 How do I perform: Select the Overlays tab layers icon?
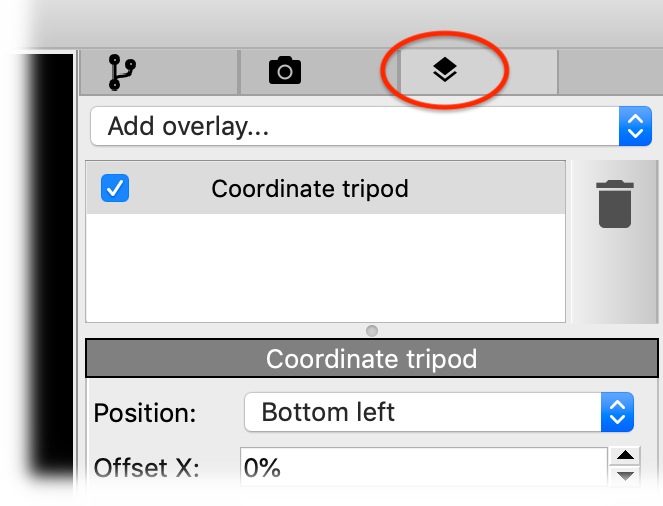444,71
